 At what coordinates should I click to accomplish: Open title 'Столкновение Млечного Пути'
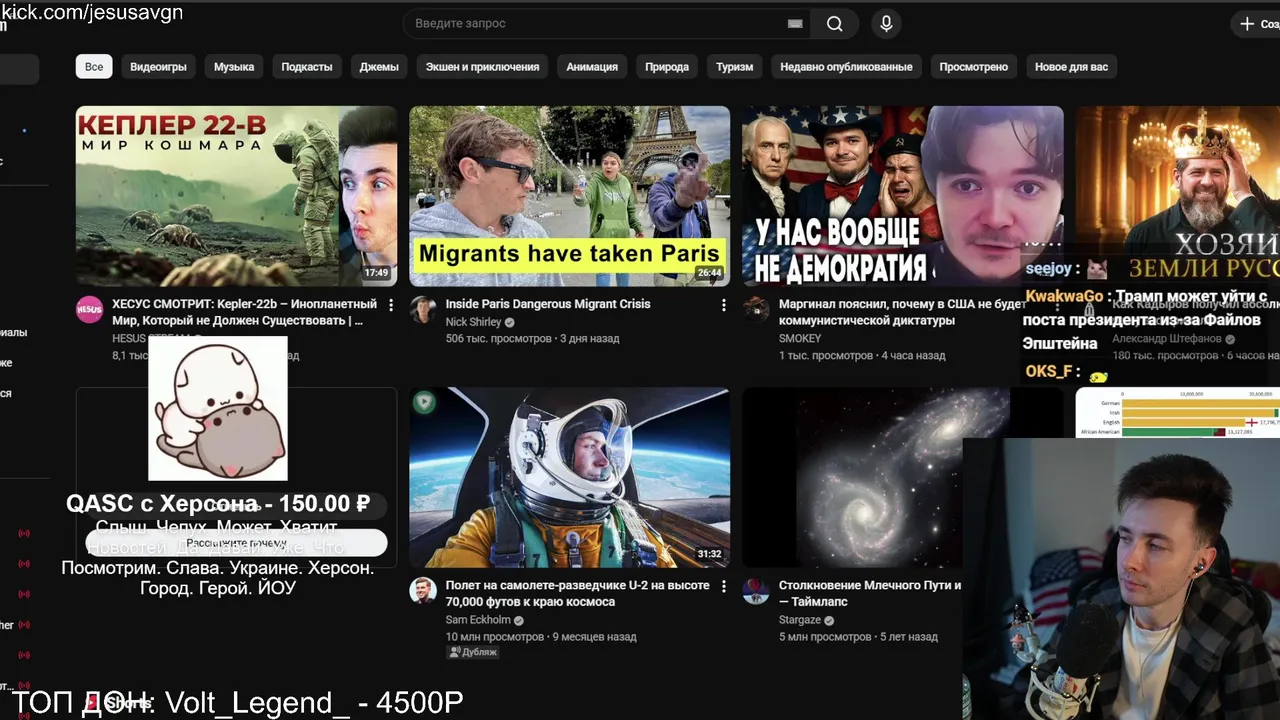(x=870, y=593)
